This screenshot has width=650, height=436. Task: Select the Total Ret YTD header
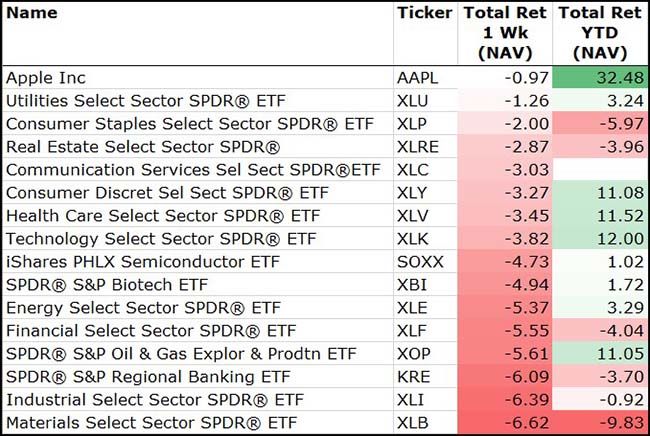click(x=598, y=33)
